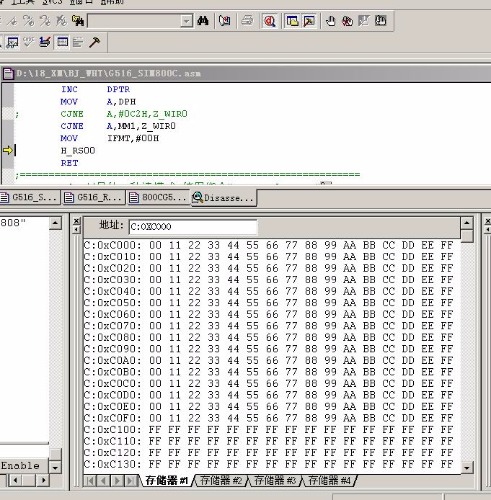Switch to 800CG5... editor tab
The image size is (491, 500).
point(158,197)
